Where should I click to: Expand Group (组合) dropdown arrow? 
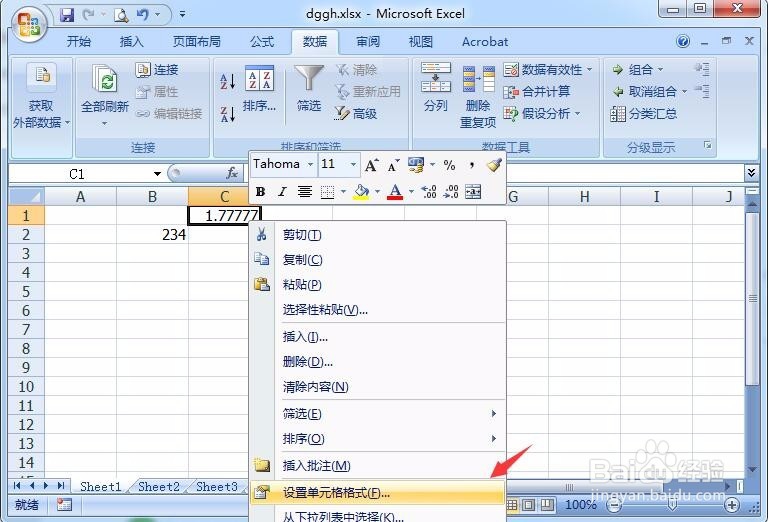click(660, 70)
